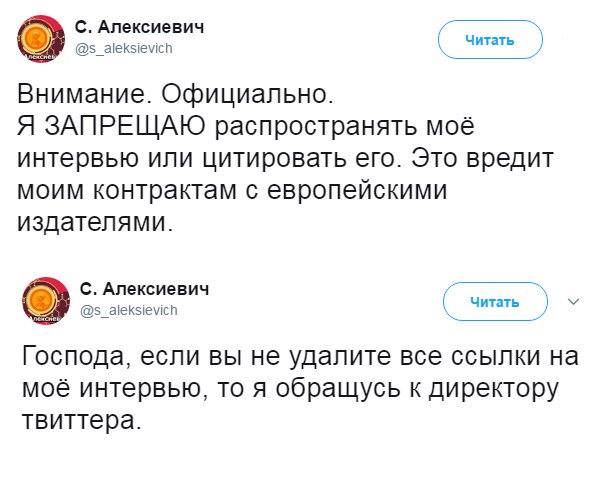Visit @s_aleksievich handle in first tweet
Image resolution: width=595 pixels, height=479 pixels.
124,49
